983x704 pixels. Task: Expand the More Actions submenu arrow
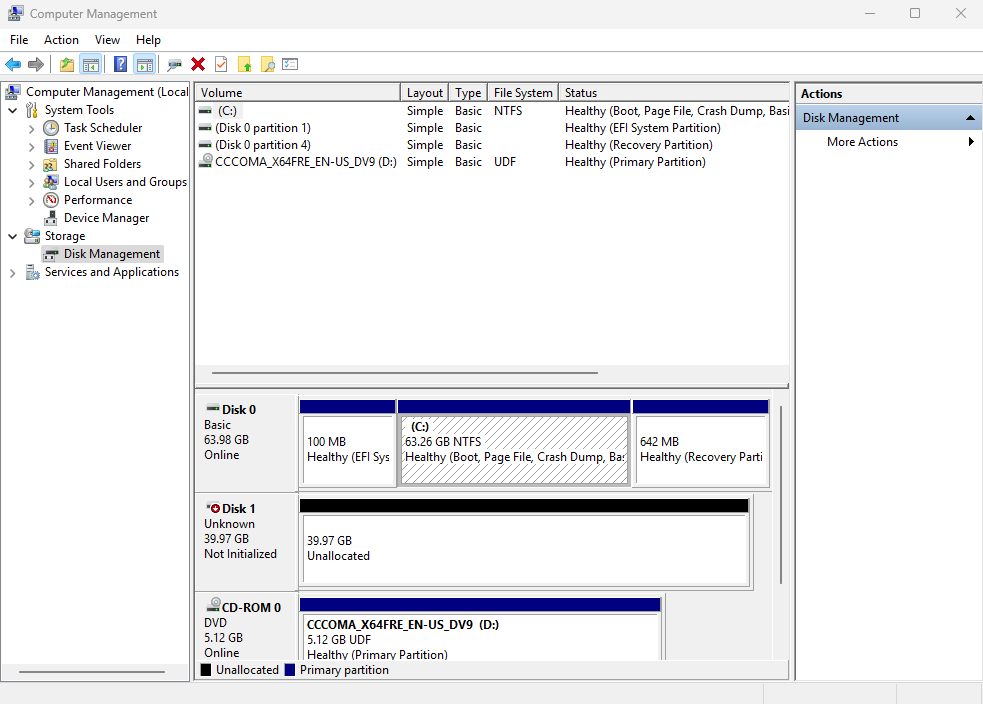pyautogui.click(x=970, y=142)
